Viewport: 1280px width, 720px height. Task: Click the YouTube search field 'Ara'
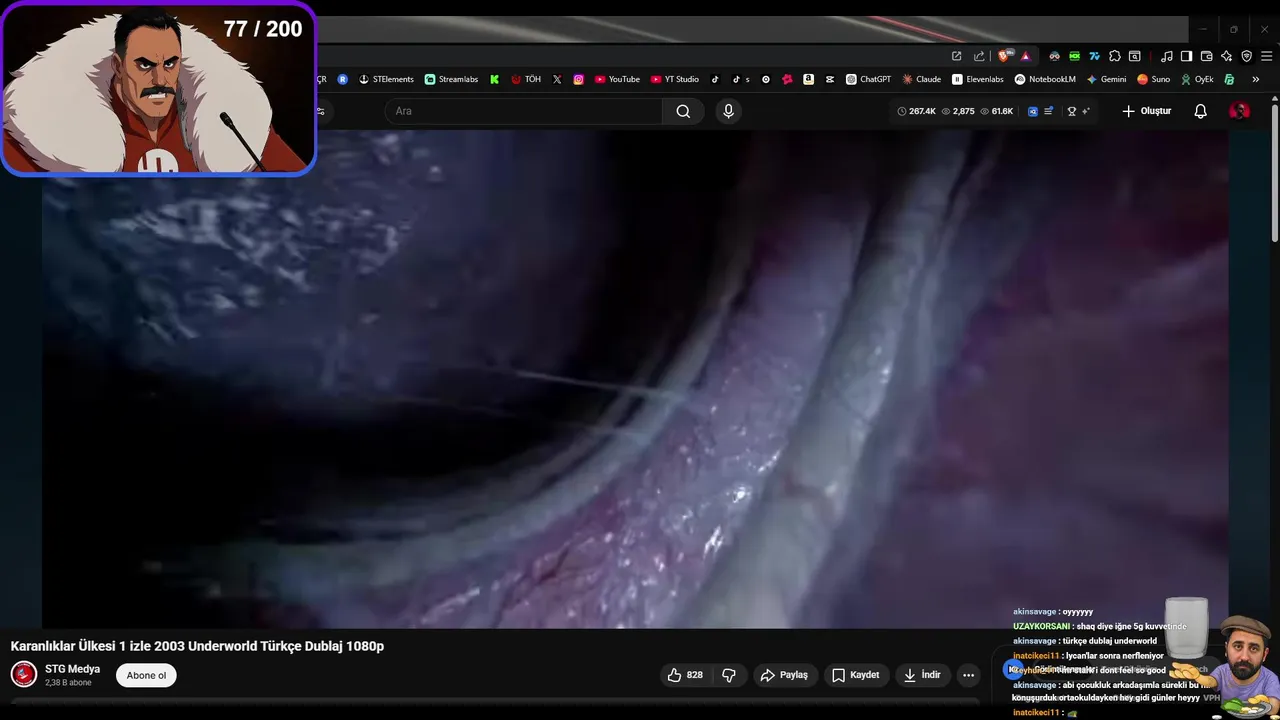point(524,111)
